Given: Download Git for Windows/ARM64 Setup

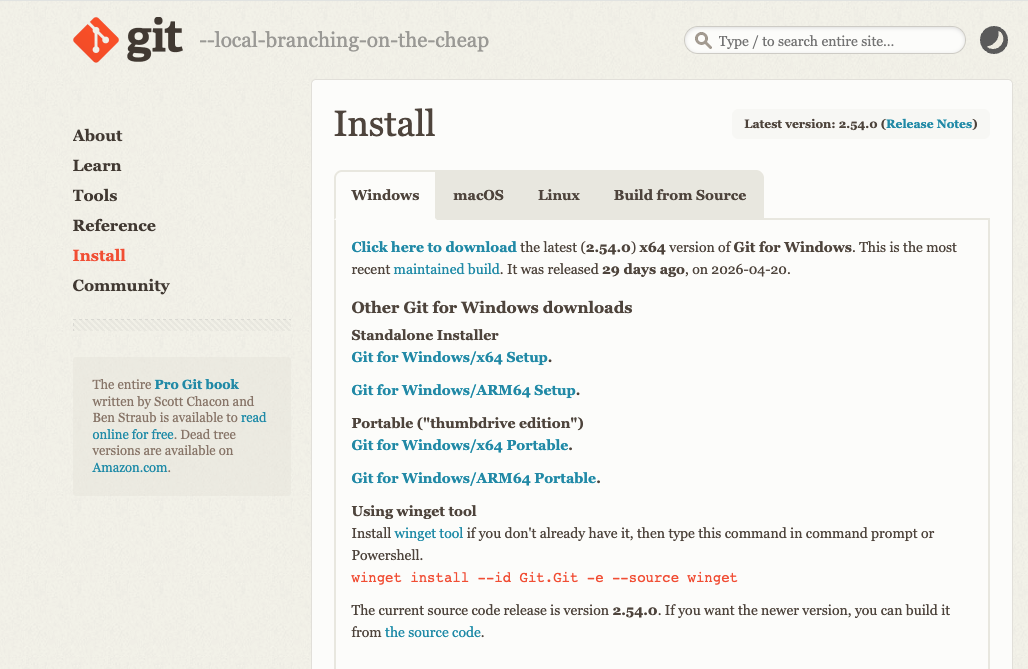Looking at the screenshot, I should point(464,390).
